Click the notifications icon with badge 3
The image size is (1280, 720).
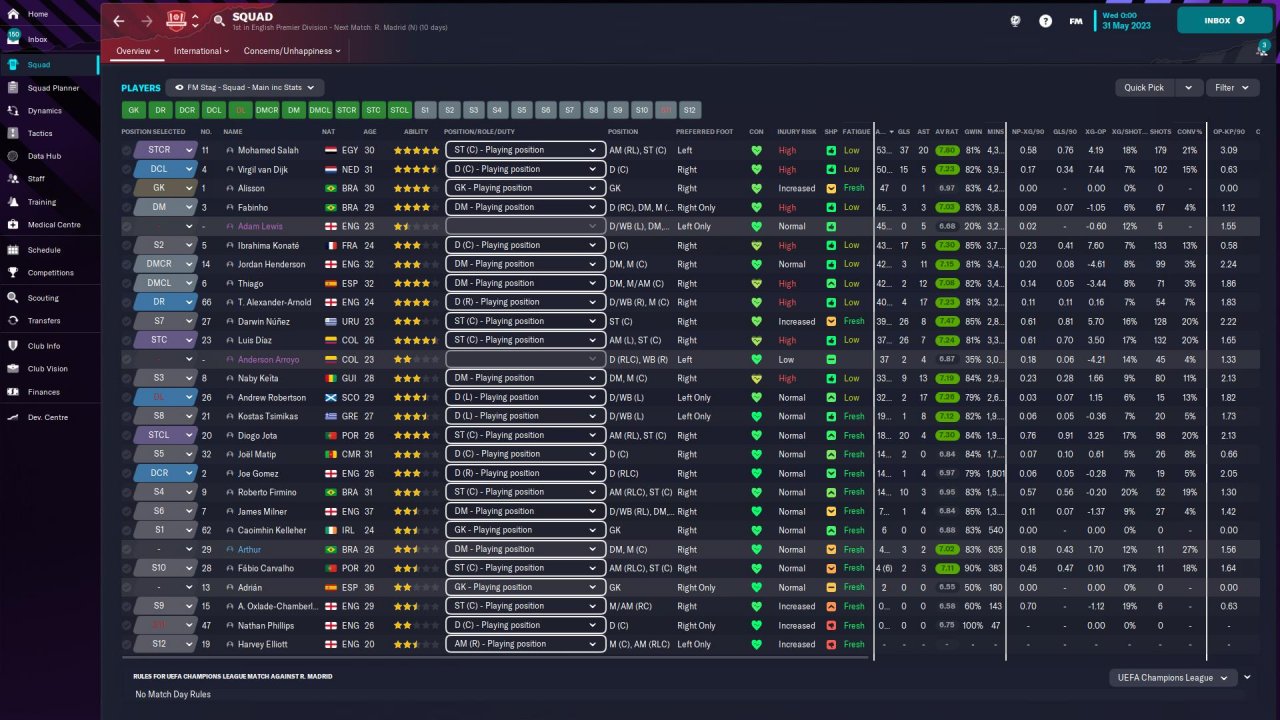[x=1262, y=48]
